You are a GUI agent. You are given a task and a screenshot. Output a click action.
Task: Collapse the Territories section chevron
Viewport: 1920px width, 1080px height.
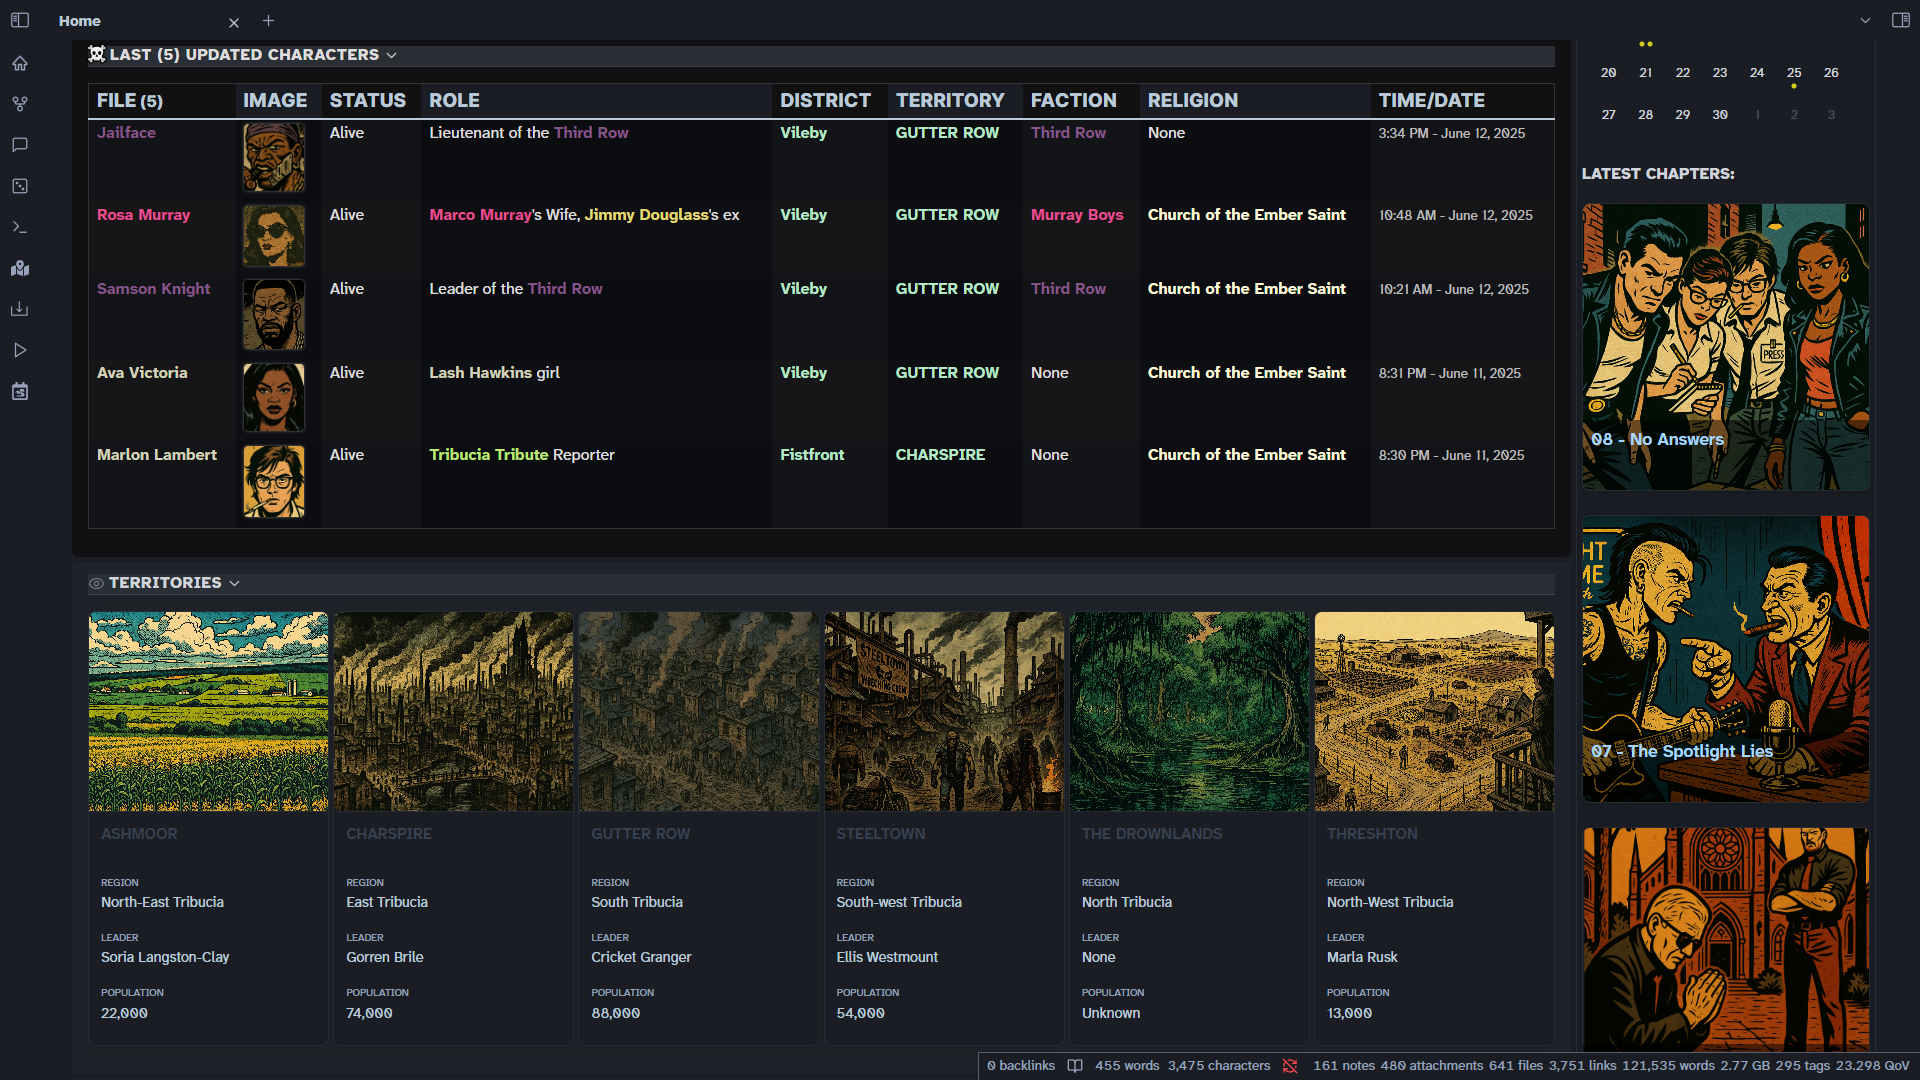(234, 583)
